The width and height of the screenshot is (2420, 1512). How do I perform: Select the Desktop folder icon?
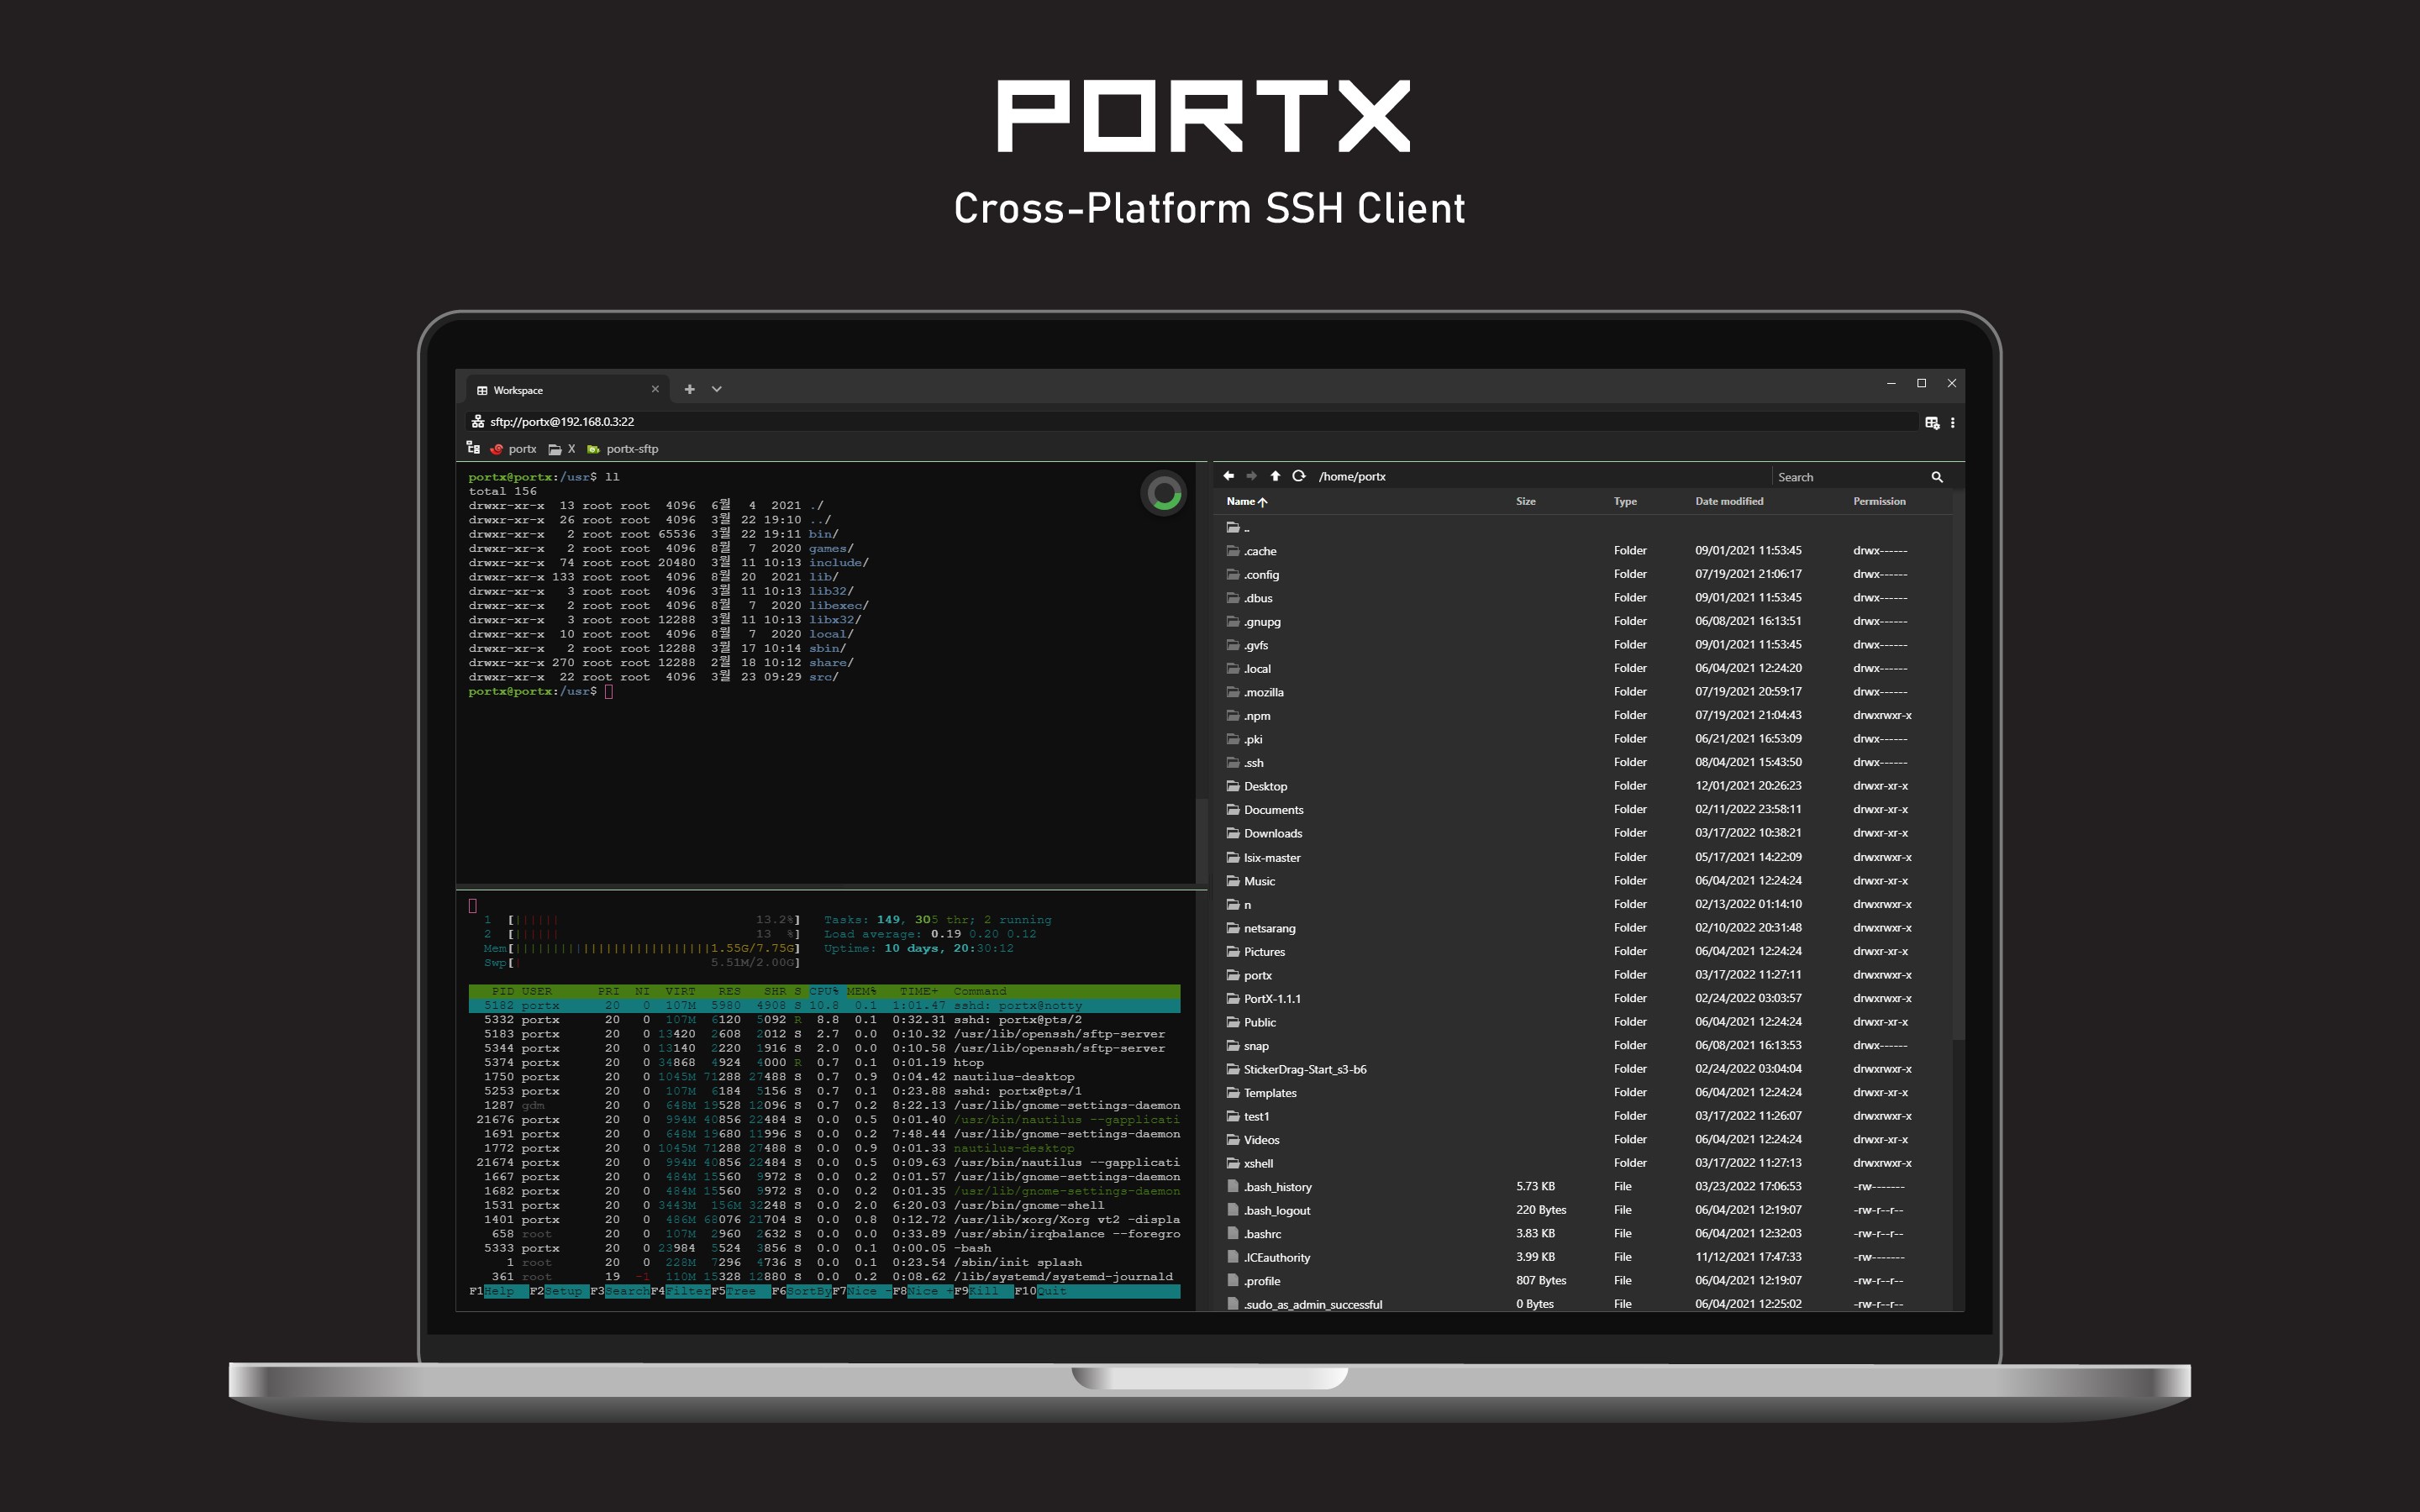pos(1233,786)
